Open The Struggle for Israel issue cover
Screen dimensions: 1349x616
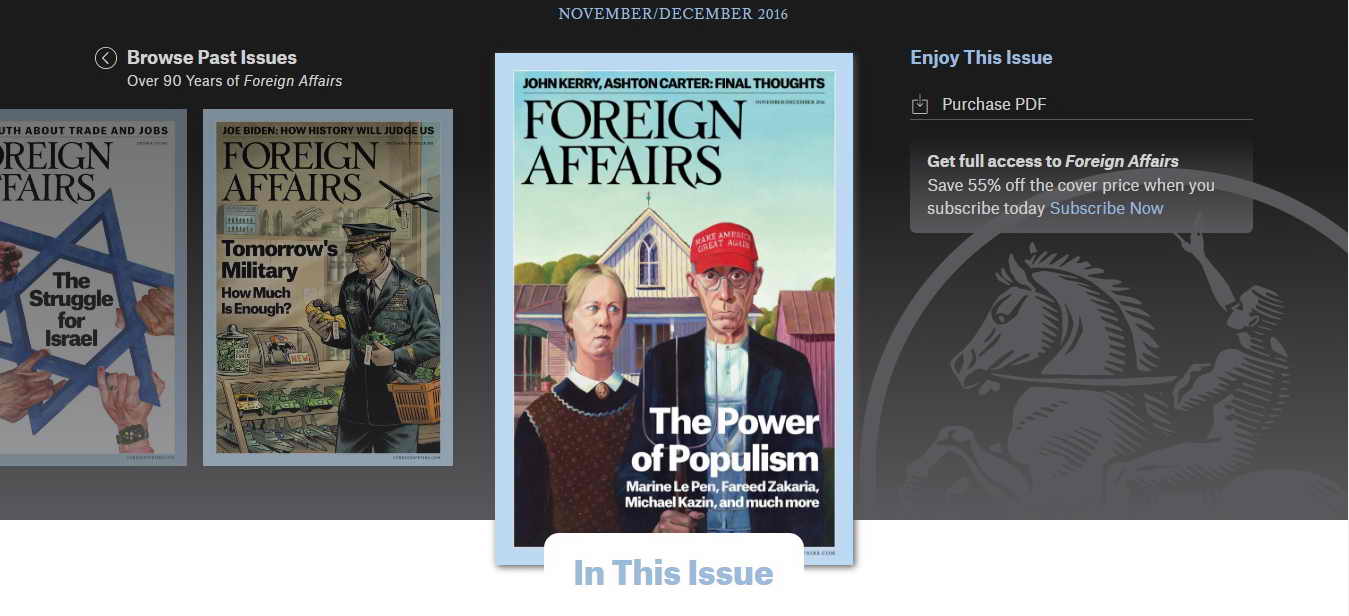pyautogui.click(x=93, y=287)
